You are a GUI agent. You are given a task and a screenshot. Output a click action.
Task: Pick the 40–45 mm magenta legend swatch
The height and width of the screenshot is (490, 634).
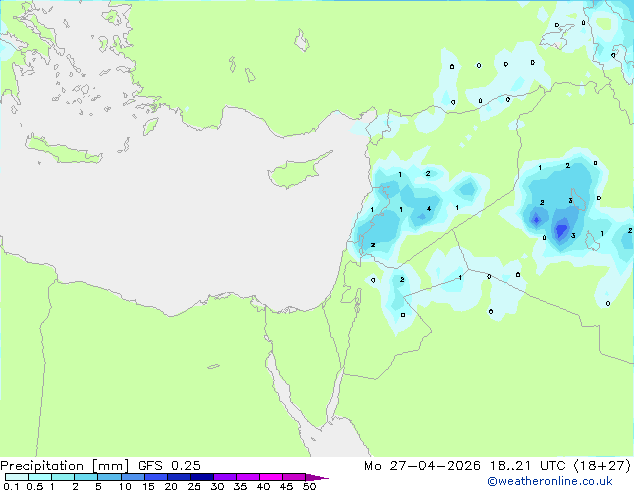(271, 477)
